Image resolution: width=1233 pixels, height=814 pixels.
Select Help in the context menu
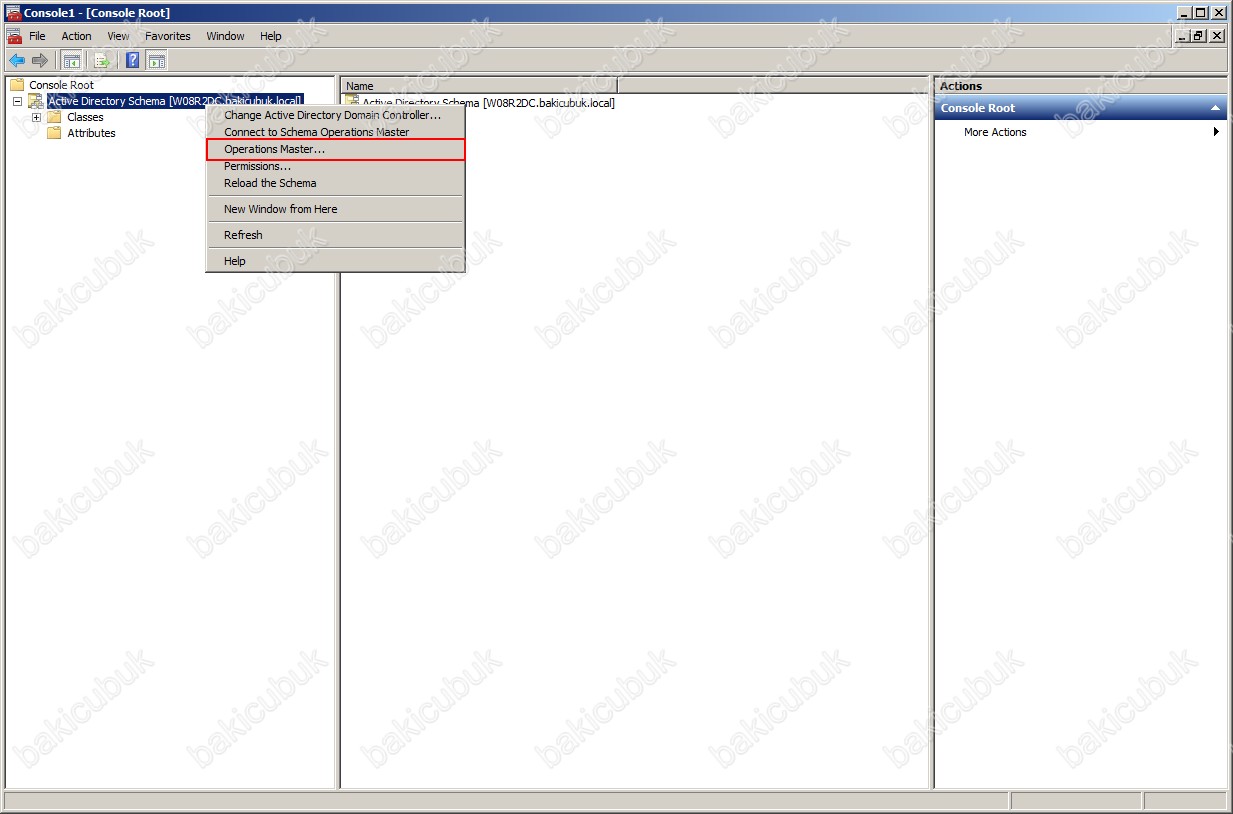tap(335, 261)
